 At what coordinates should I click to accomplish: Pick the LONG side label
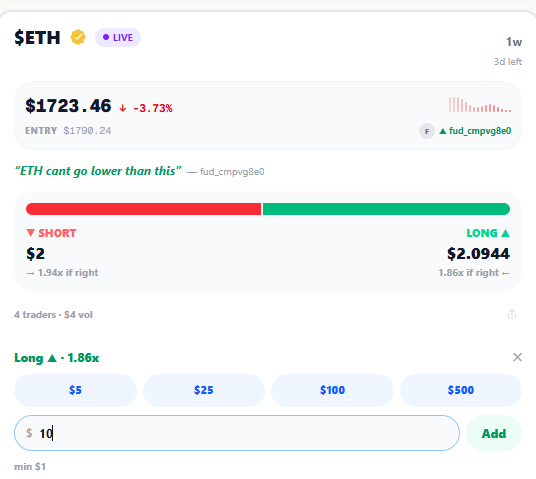coord(488,233)
